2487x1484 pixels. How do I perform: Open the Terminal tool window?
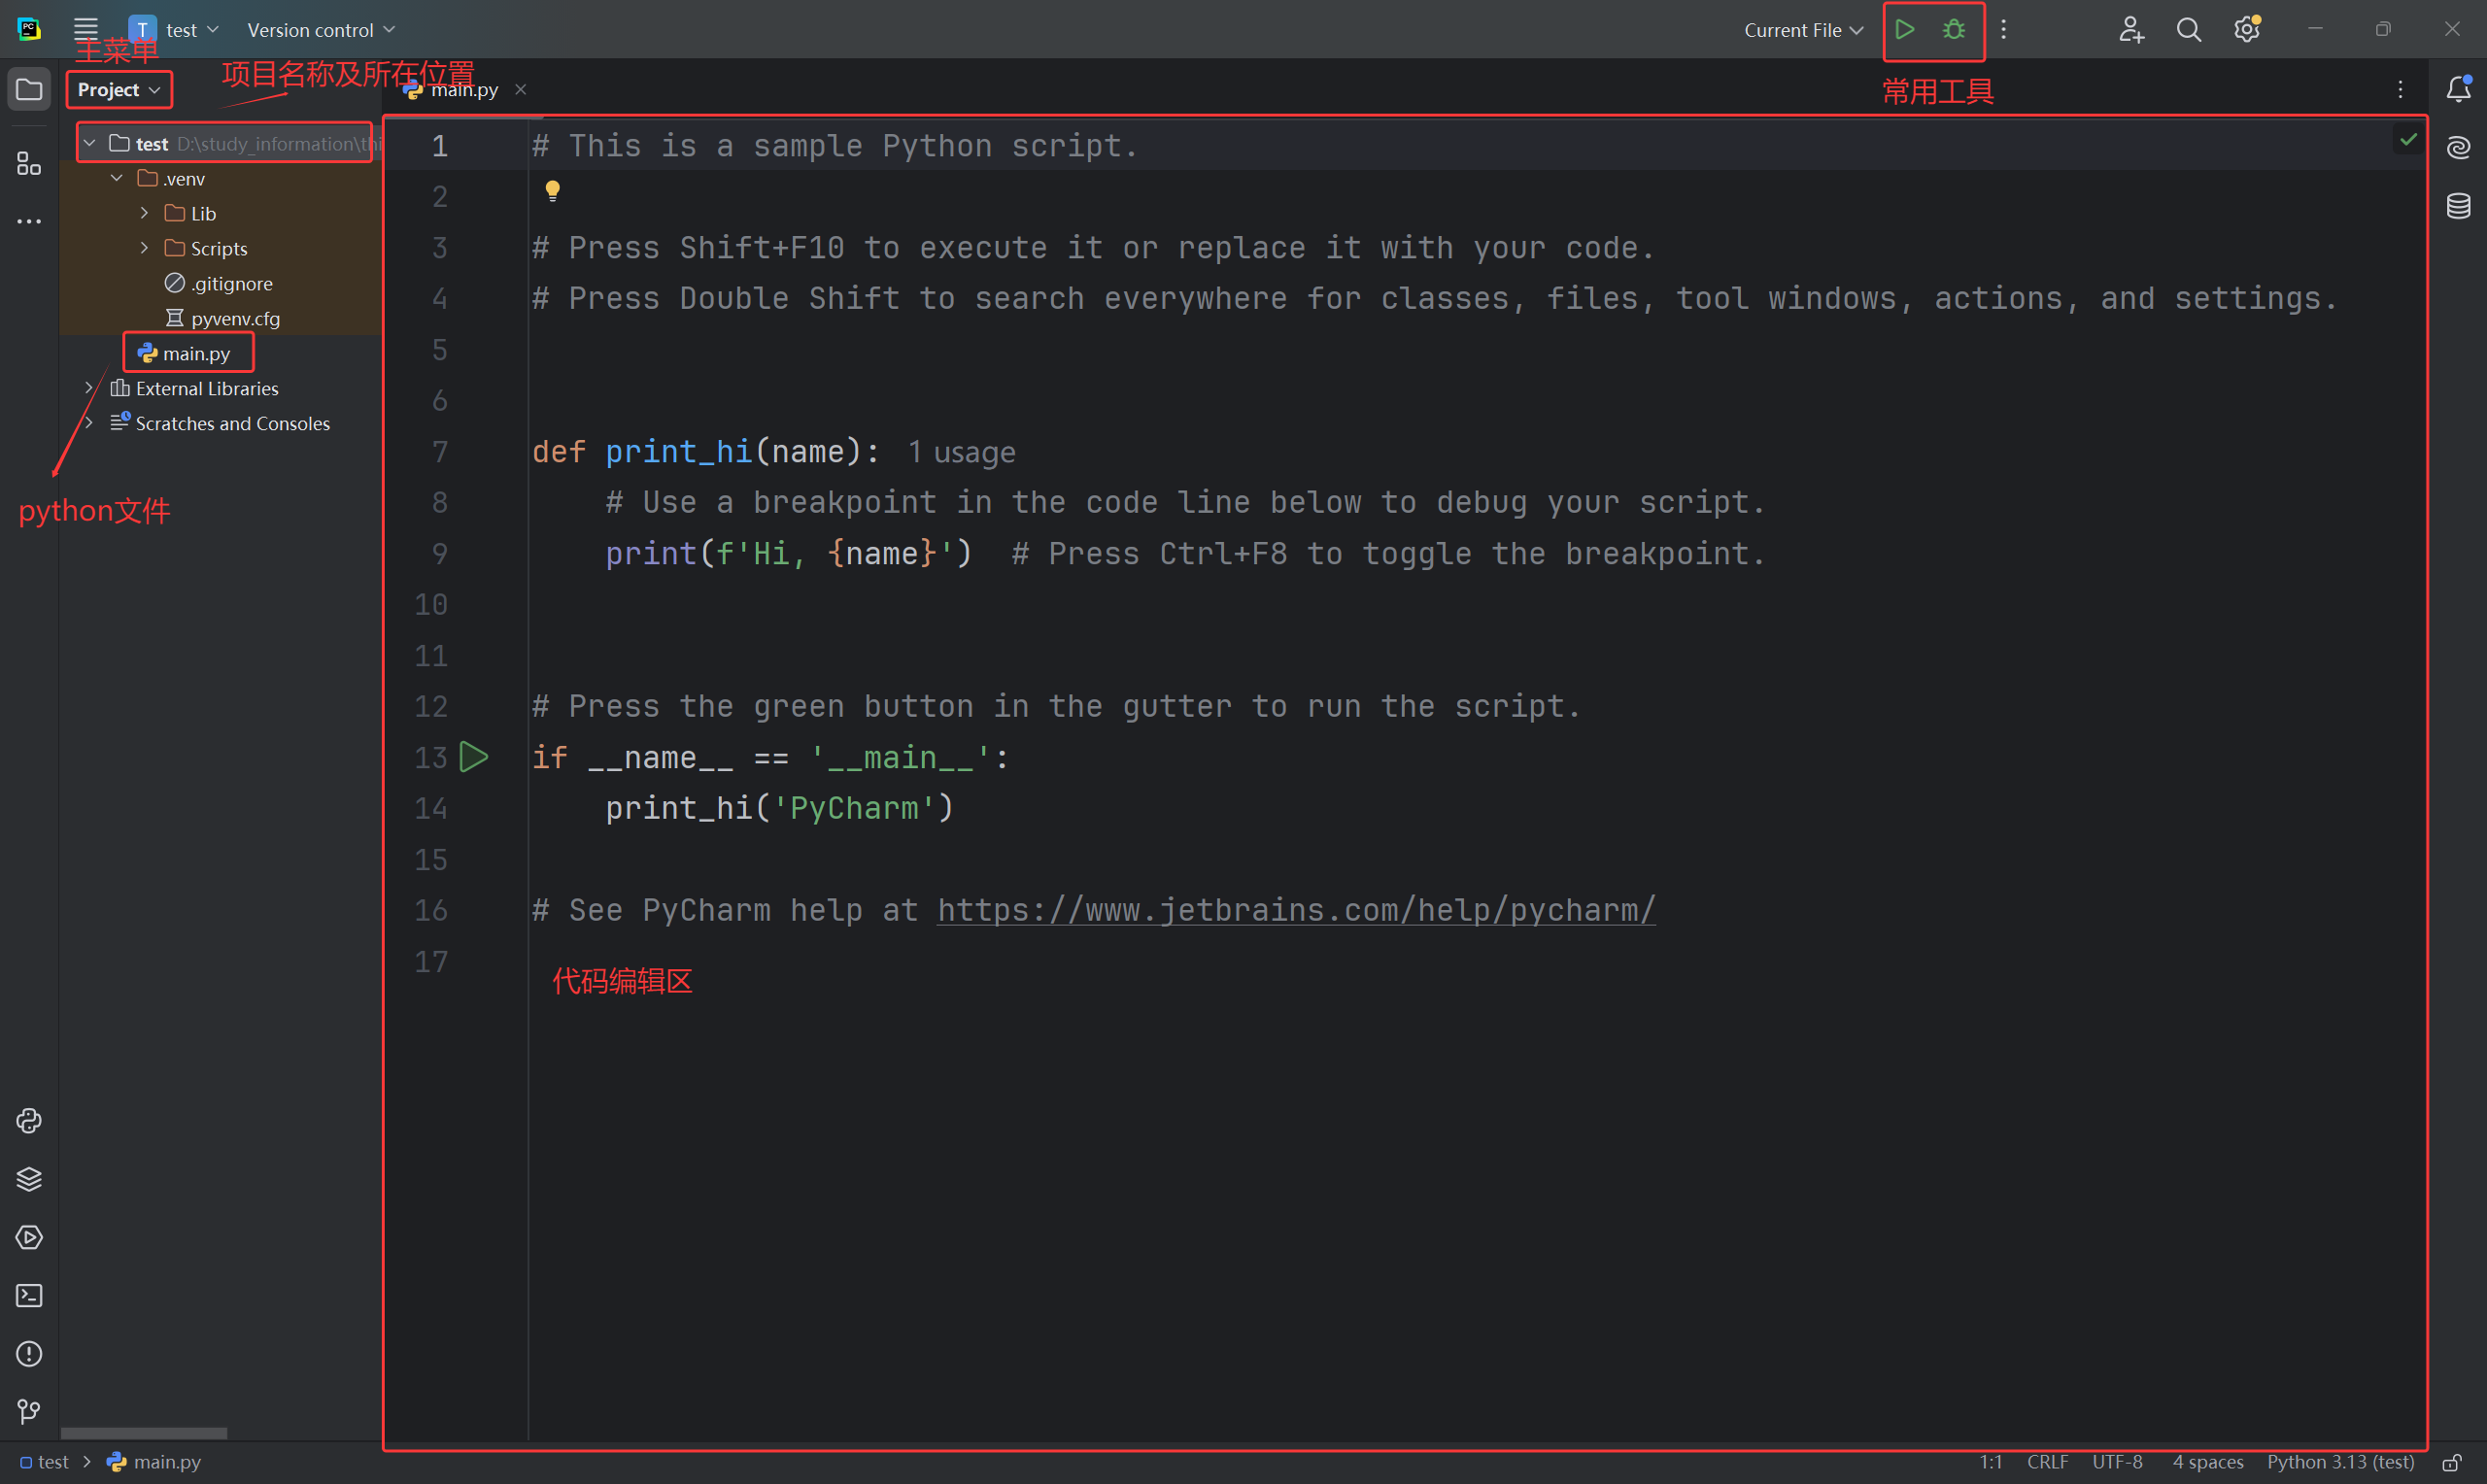click(29, 1296)
